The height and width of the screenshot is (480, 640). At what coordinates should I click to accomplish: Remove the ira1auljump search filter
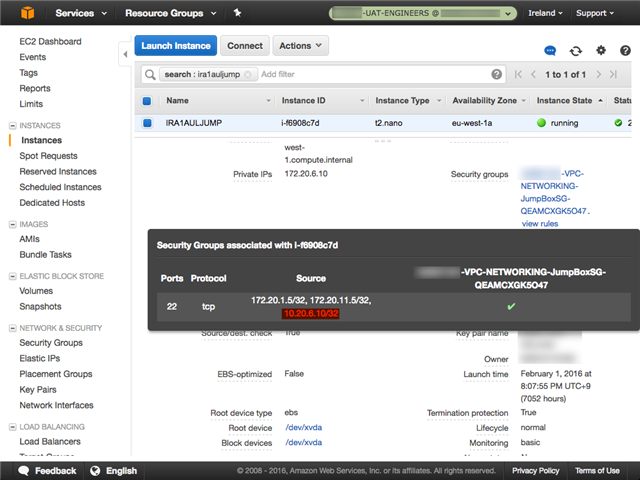247,75
